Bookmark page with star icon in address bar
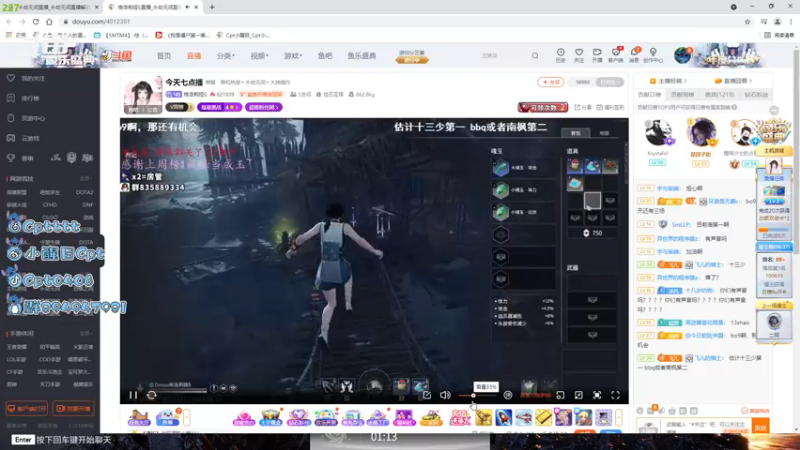This screenshot has height=450, width=800. click(x=747, y=21)
